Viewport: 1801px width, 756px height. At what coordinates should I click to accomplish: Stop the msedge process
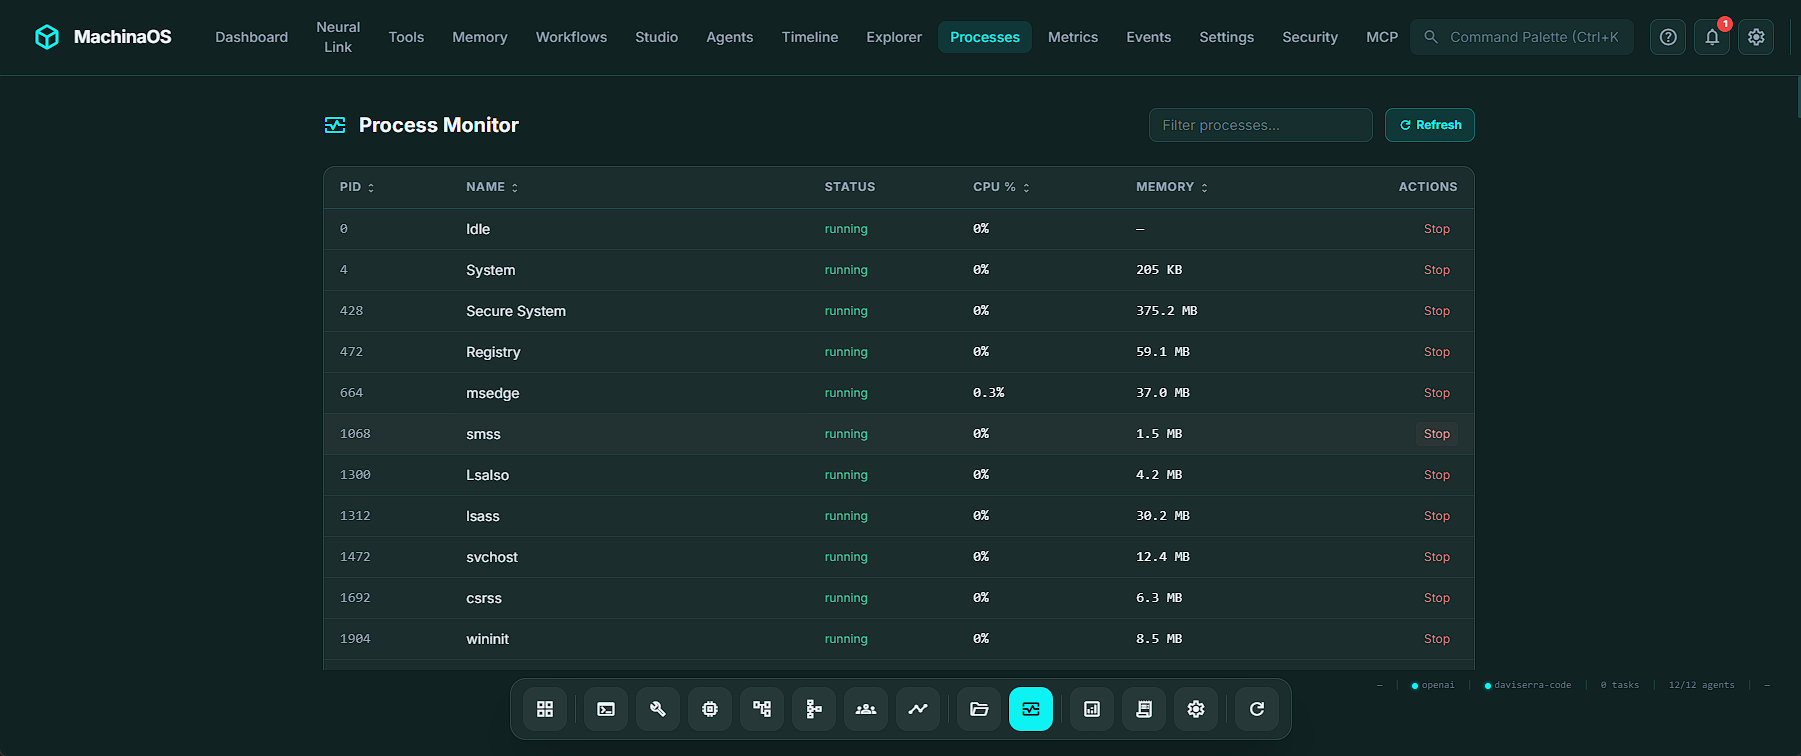(x=1437, y=393)
